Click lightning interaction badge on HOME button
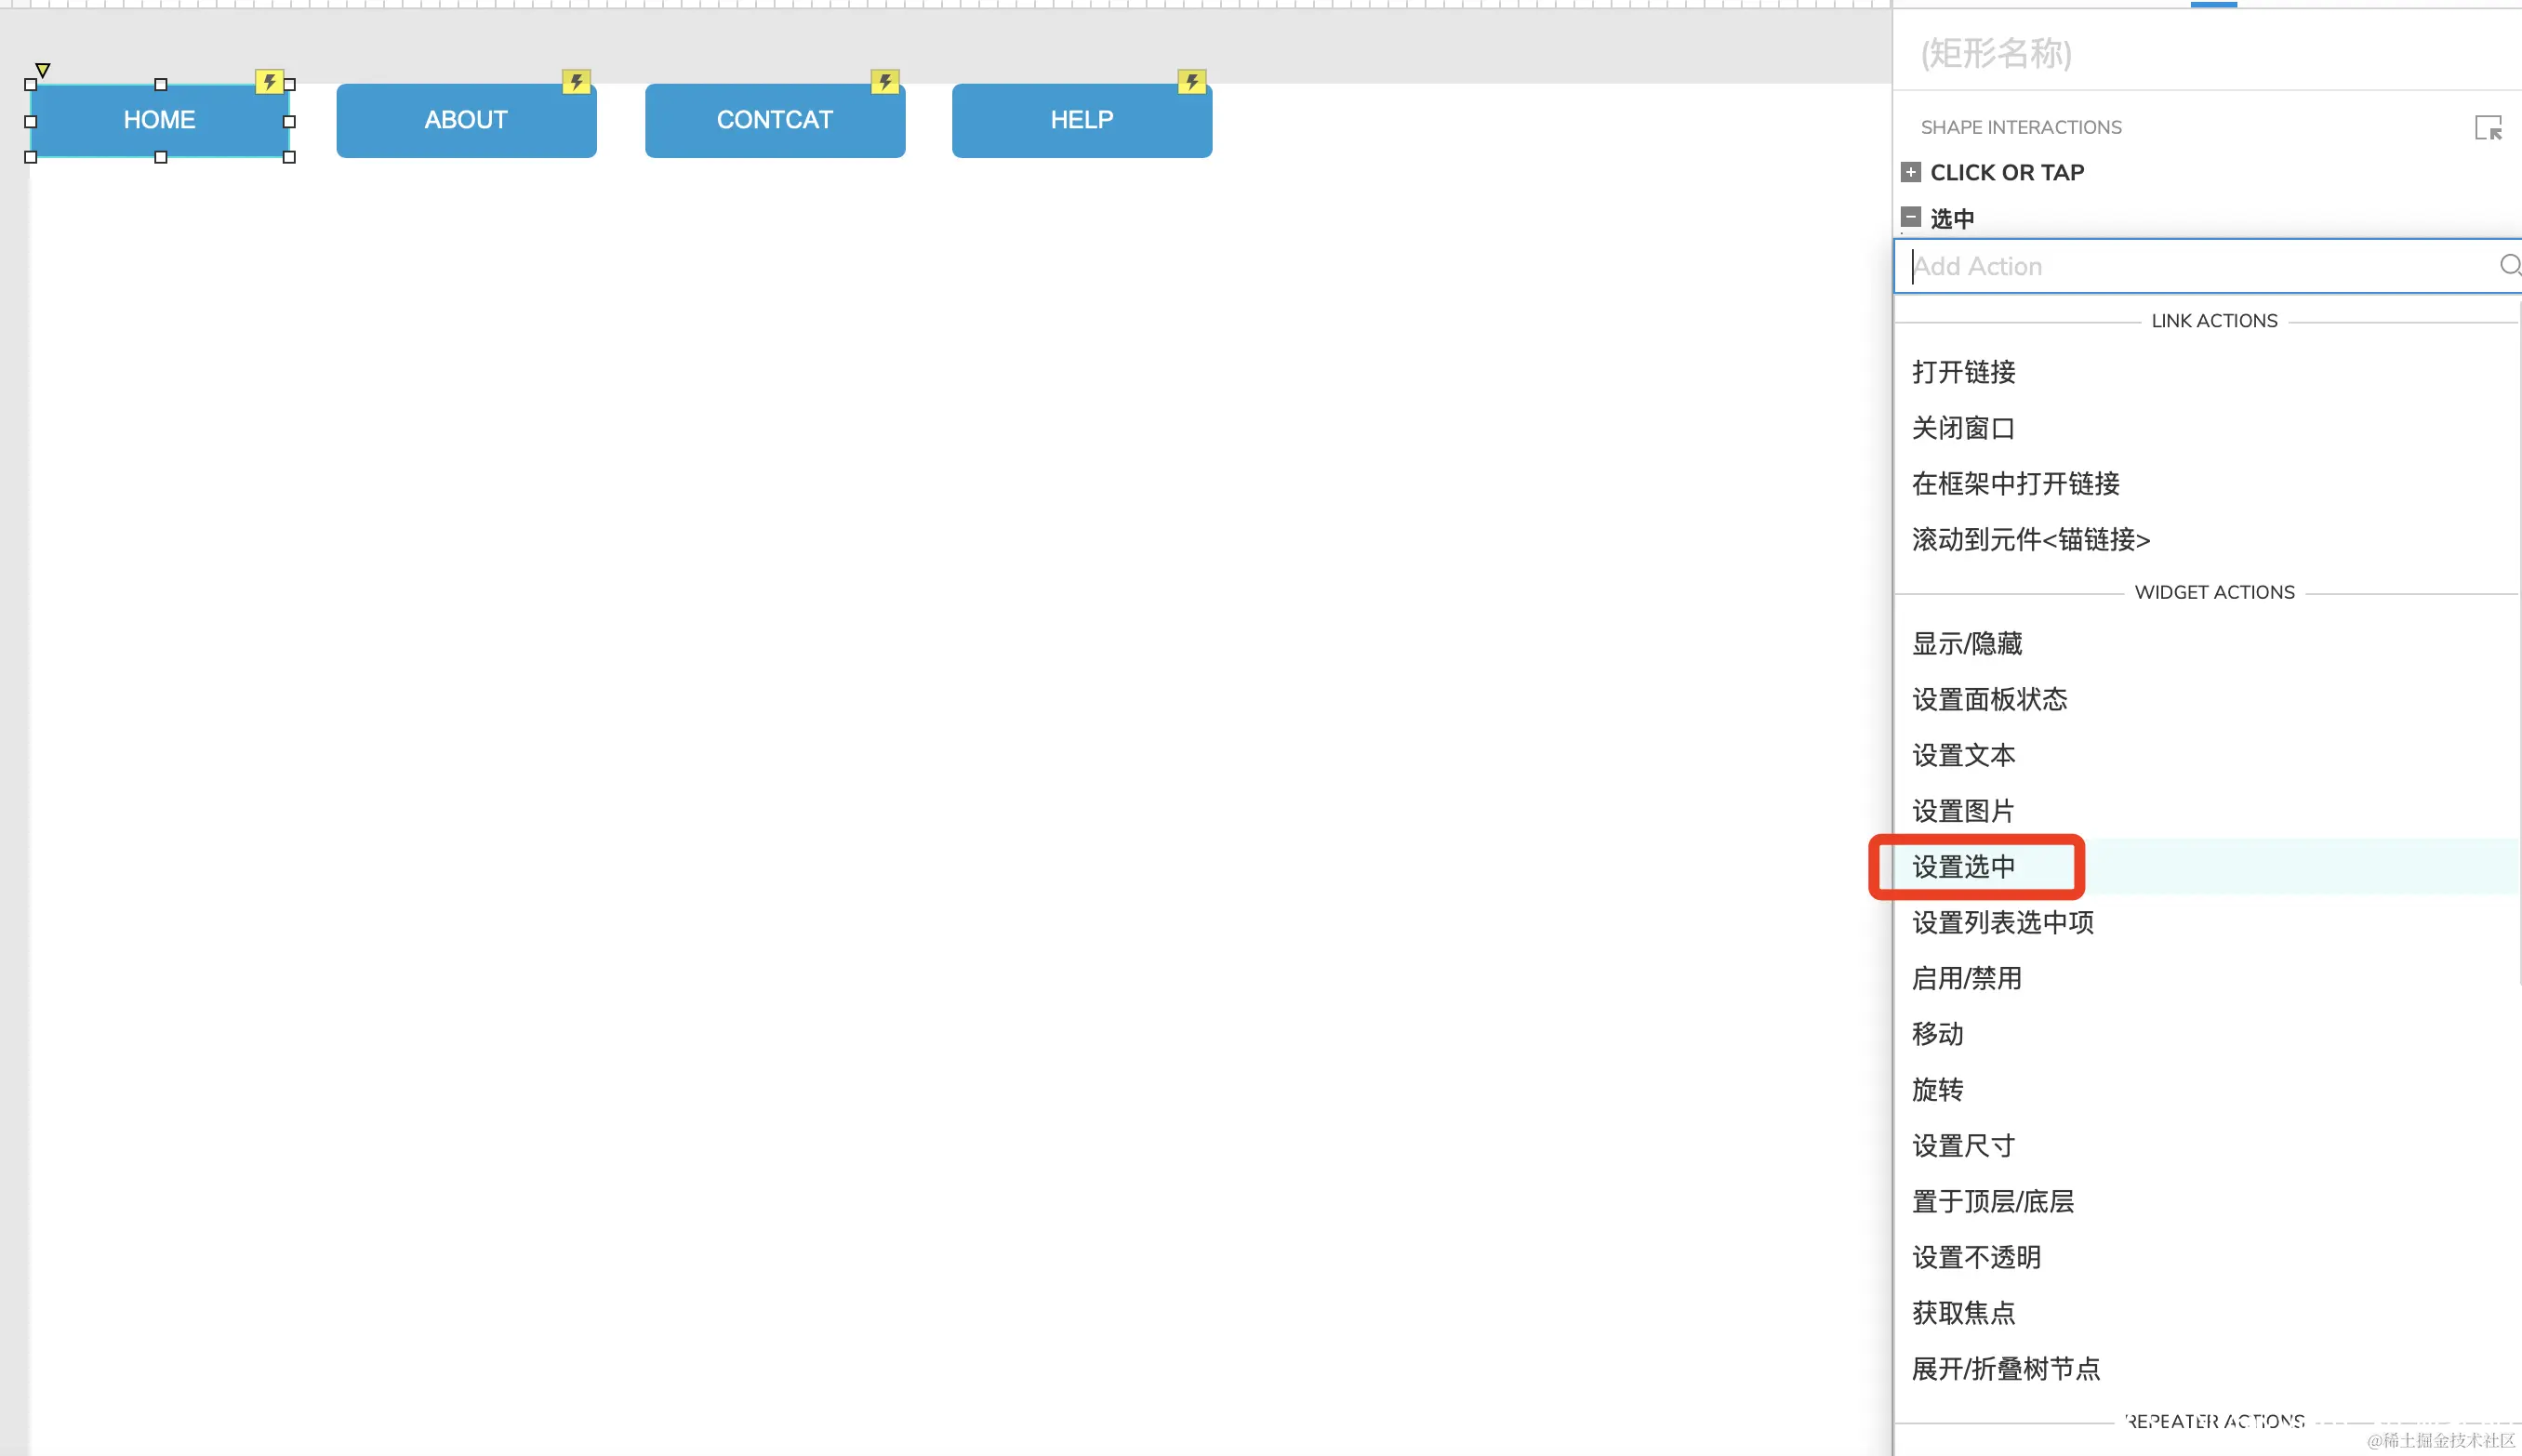 pyautogui.click(x=269, y=81)
